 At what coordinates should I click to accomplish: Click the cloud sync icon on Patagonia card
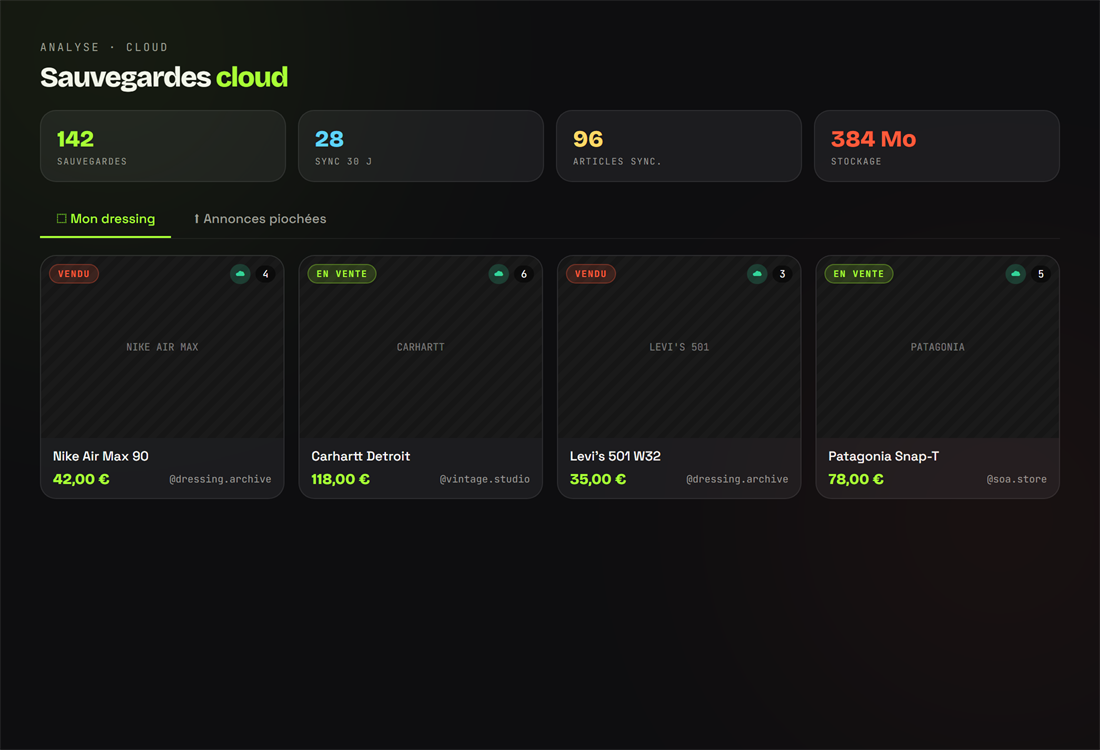pos(1015,274)
